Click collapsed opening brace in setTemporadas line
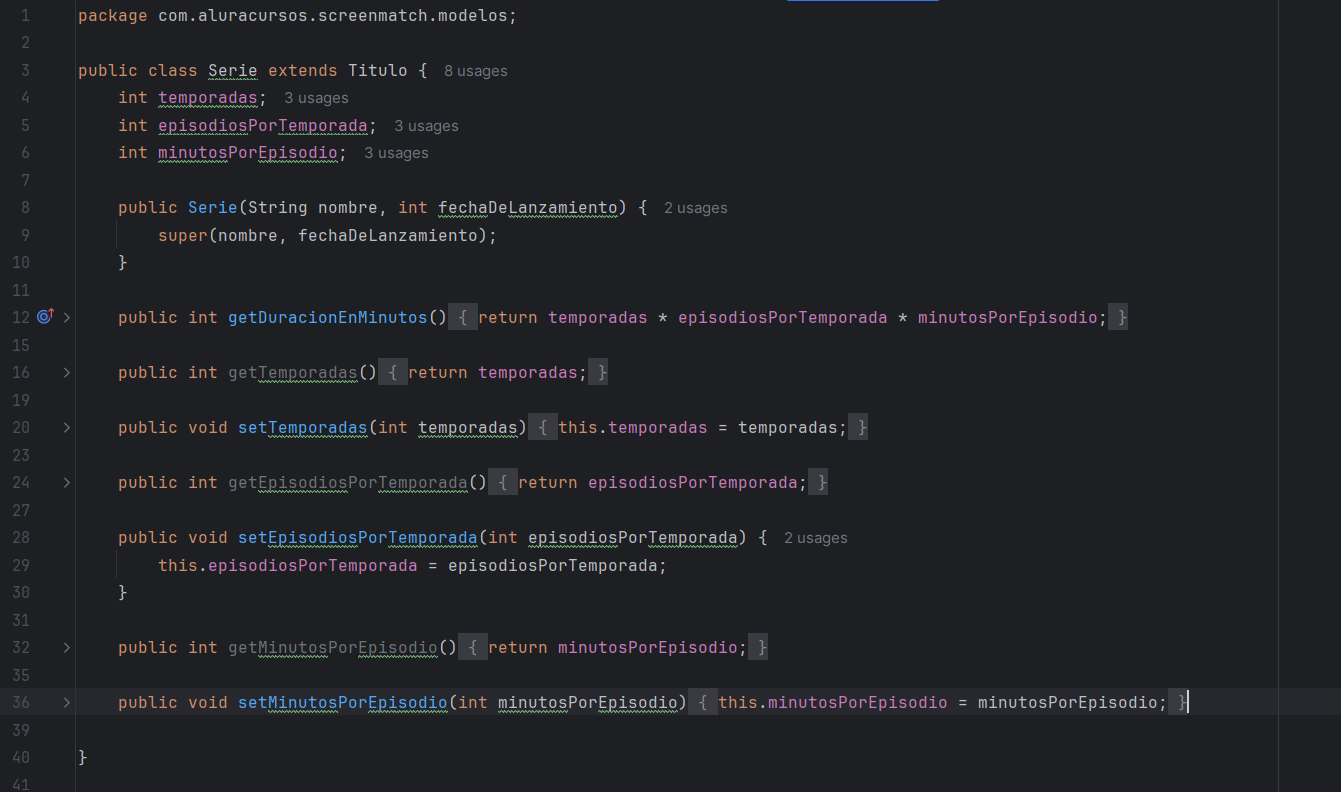Screen dimensions: 1341x792 pos(542,427)
